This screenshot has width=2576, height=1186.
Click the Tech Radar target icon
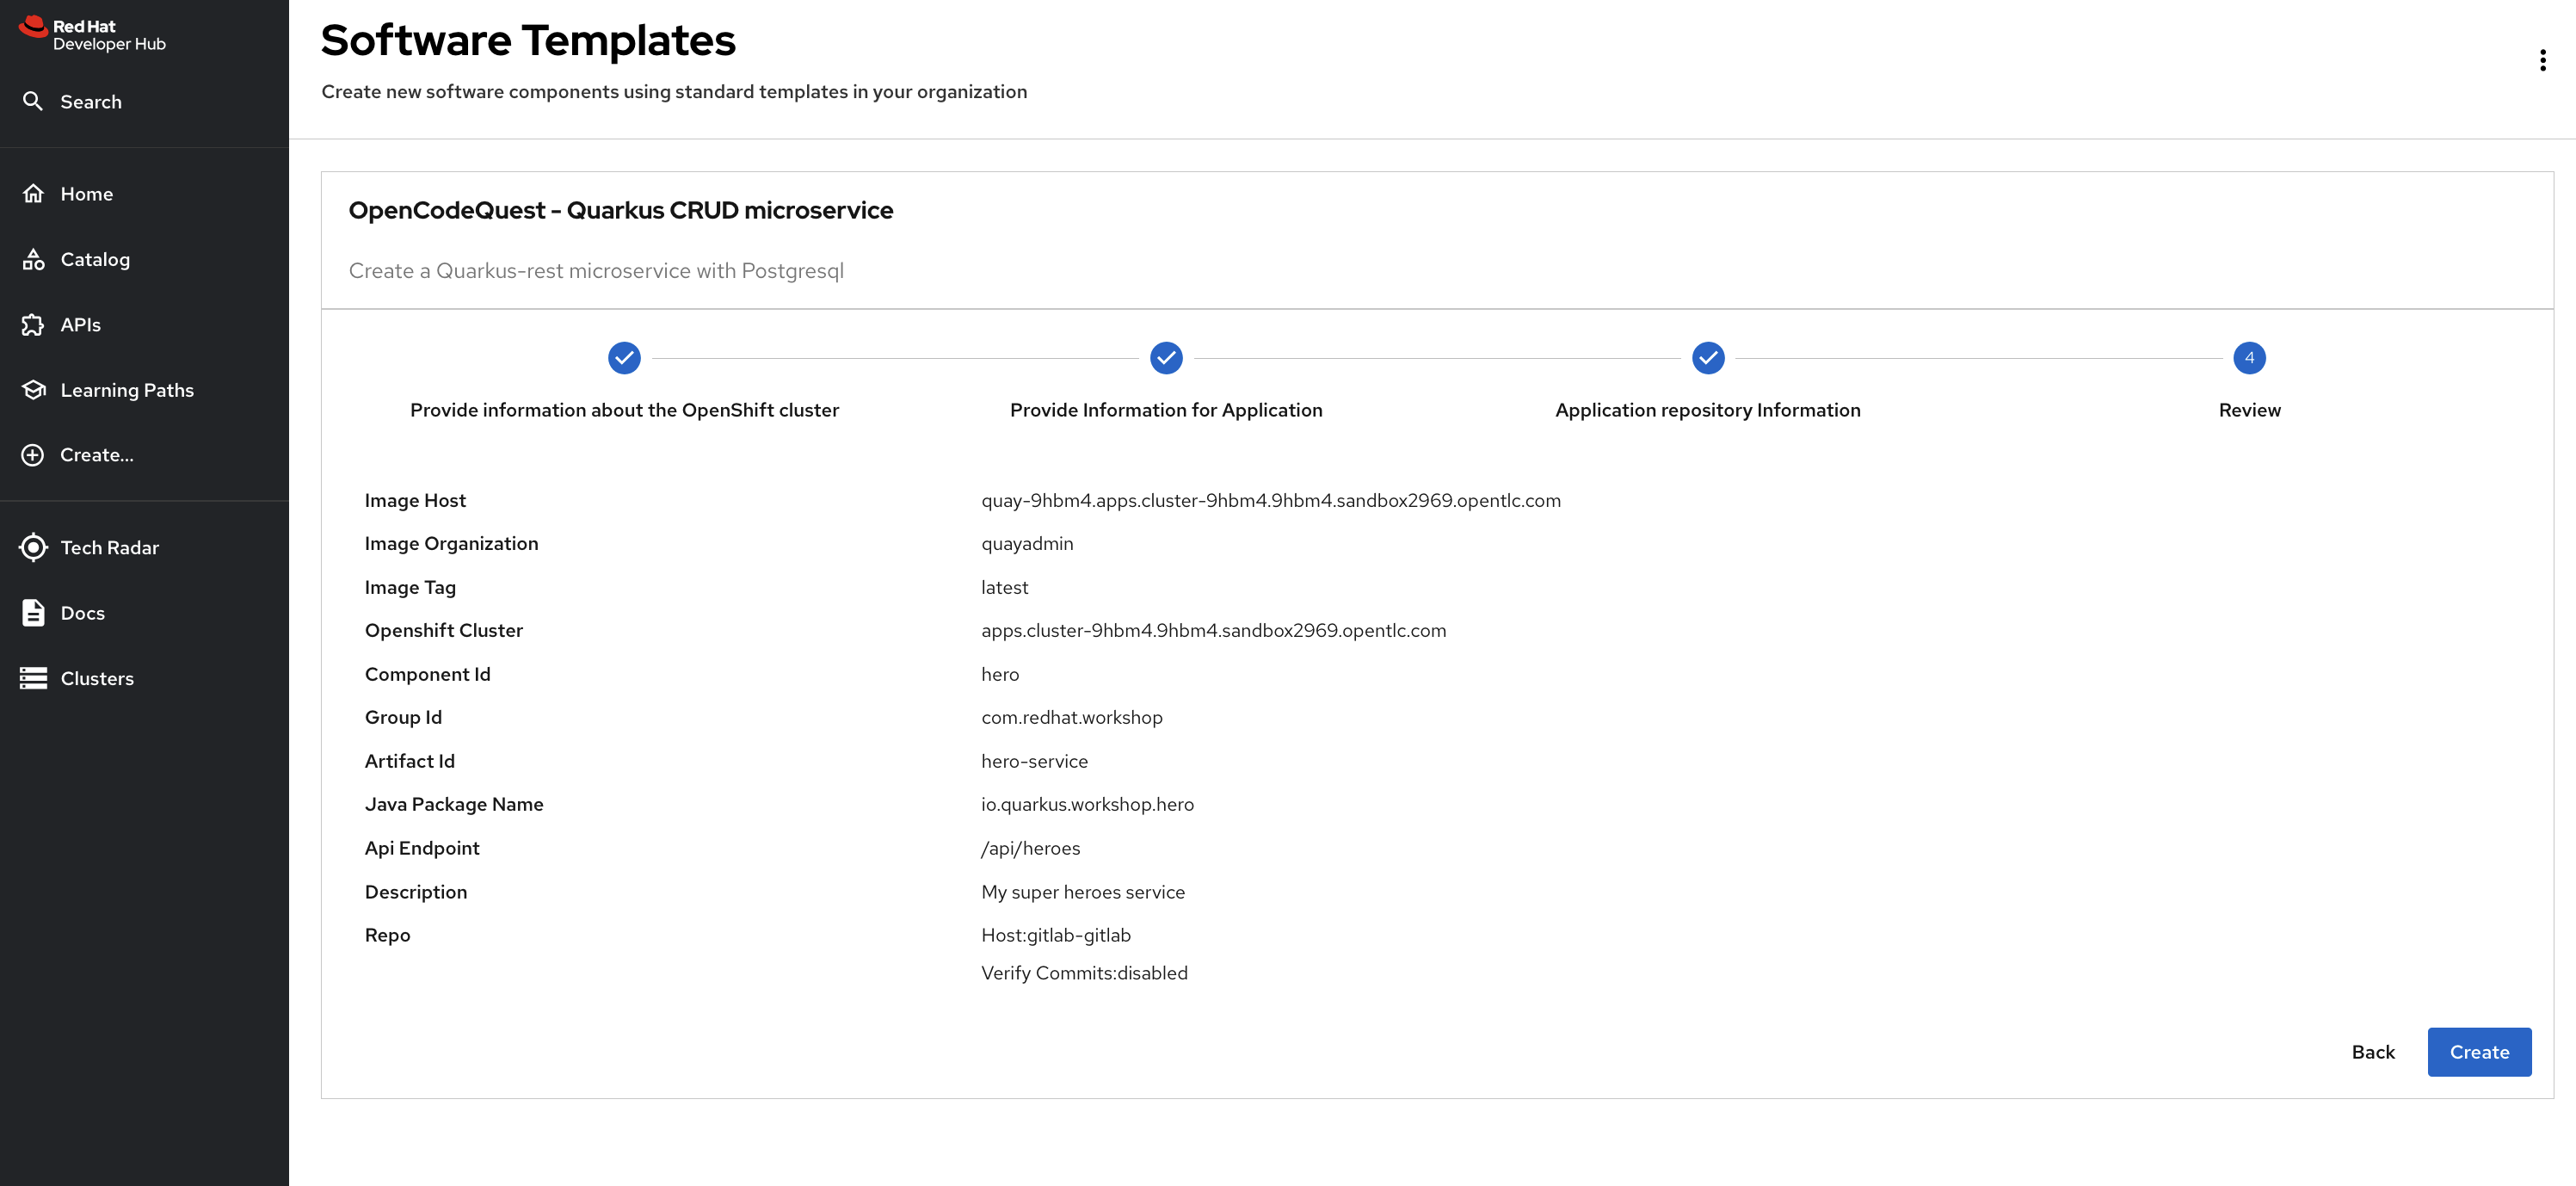33,547
